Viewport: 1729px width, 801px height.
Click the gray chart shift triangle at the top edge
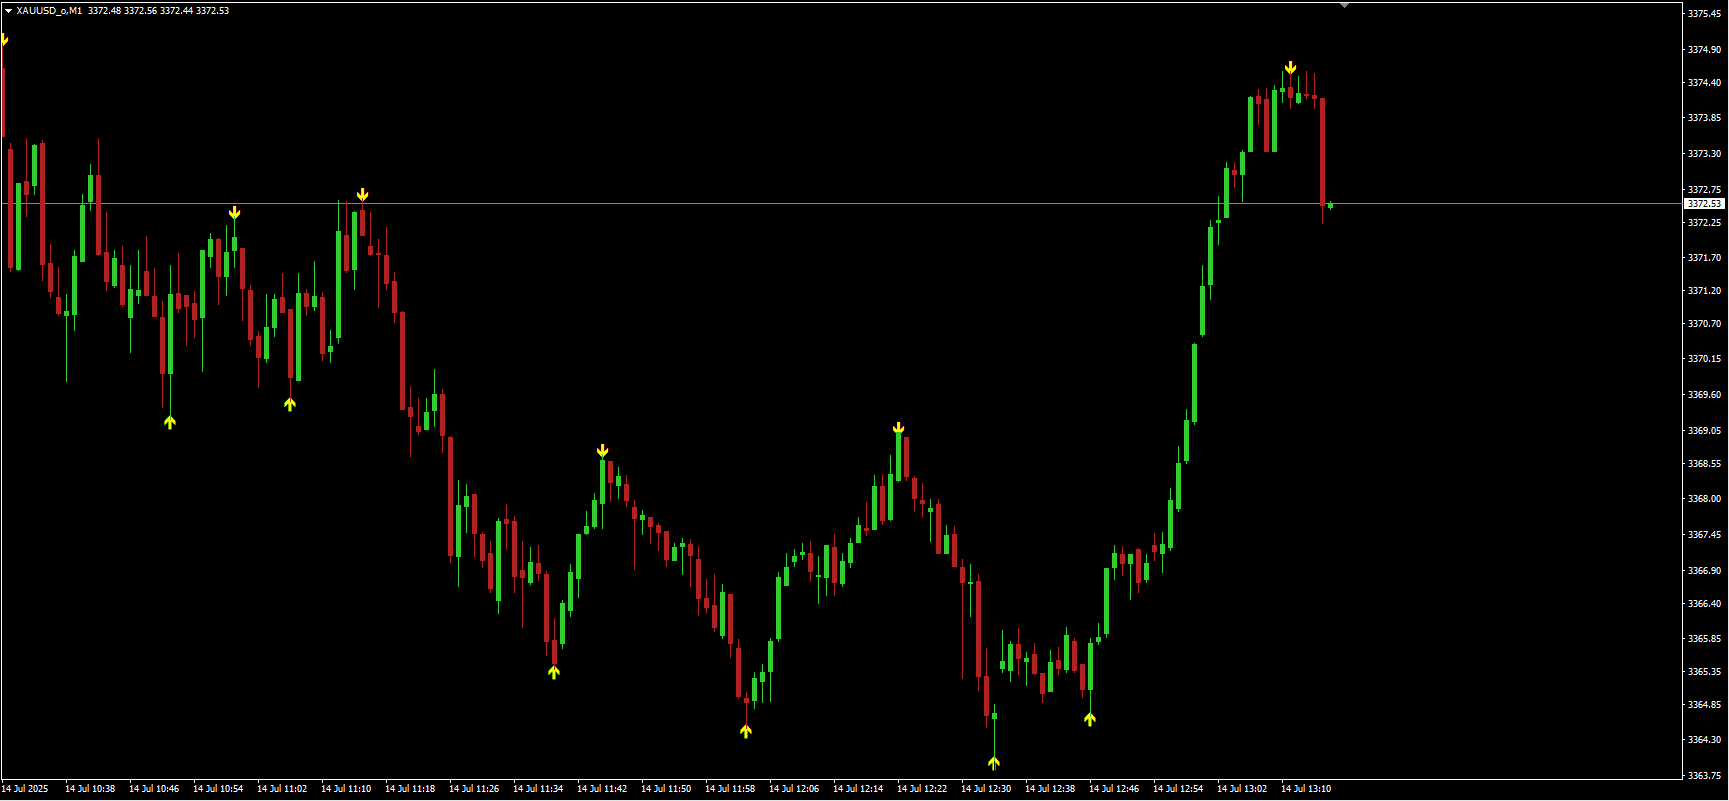coord(1345,6)
